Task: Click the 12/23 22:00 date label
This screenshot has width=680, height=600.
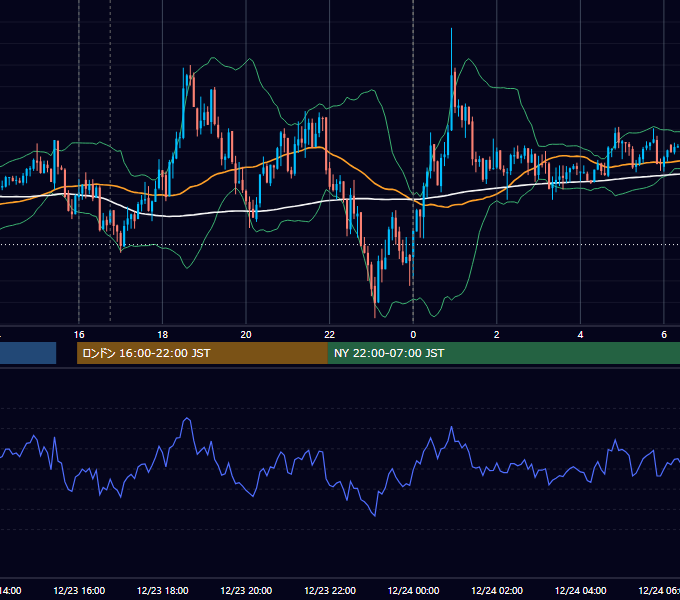Action: (x=330, y=590)
